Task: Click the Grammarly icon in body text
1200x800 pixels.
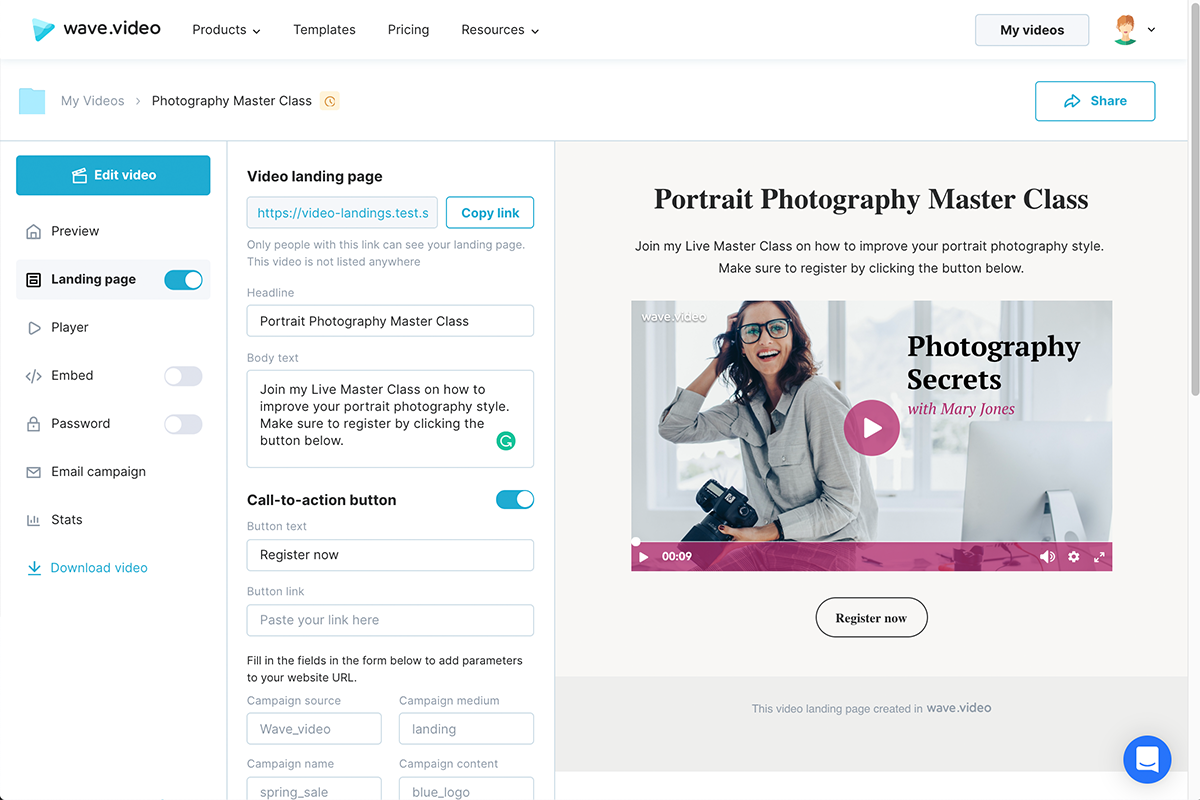Action: (x=506, y=440)
